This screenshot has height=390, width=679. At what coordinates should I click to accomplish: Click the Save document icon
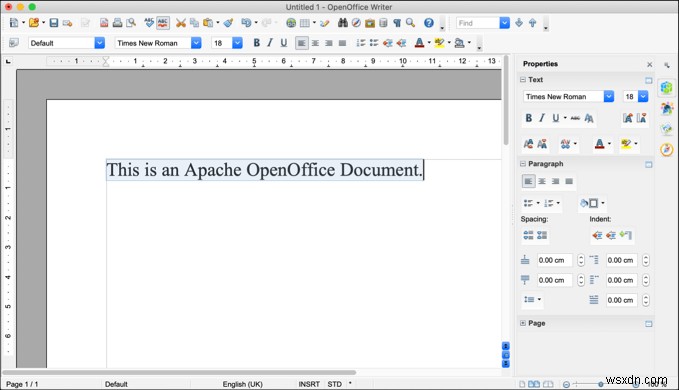54,23
